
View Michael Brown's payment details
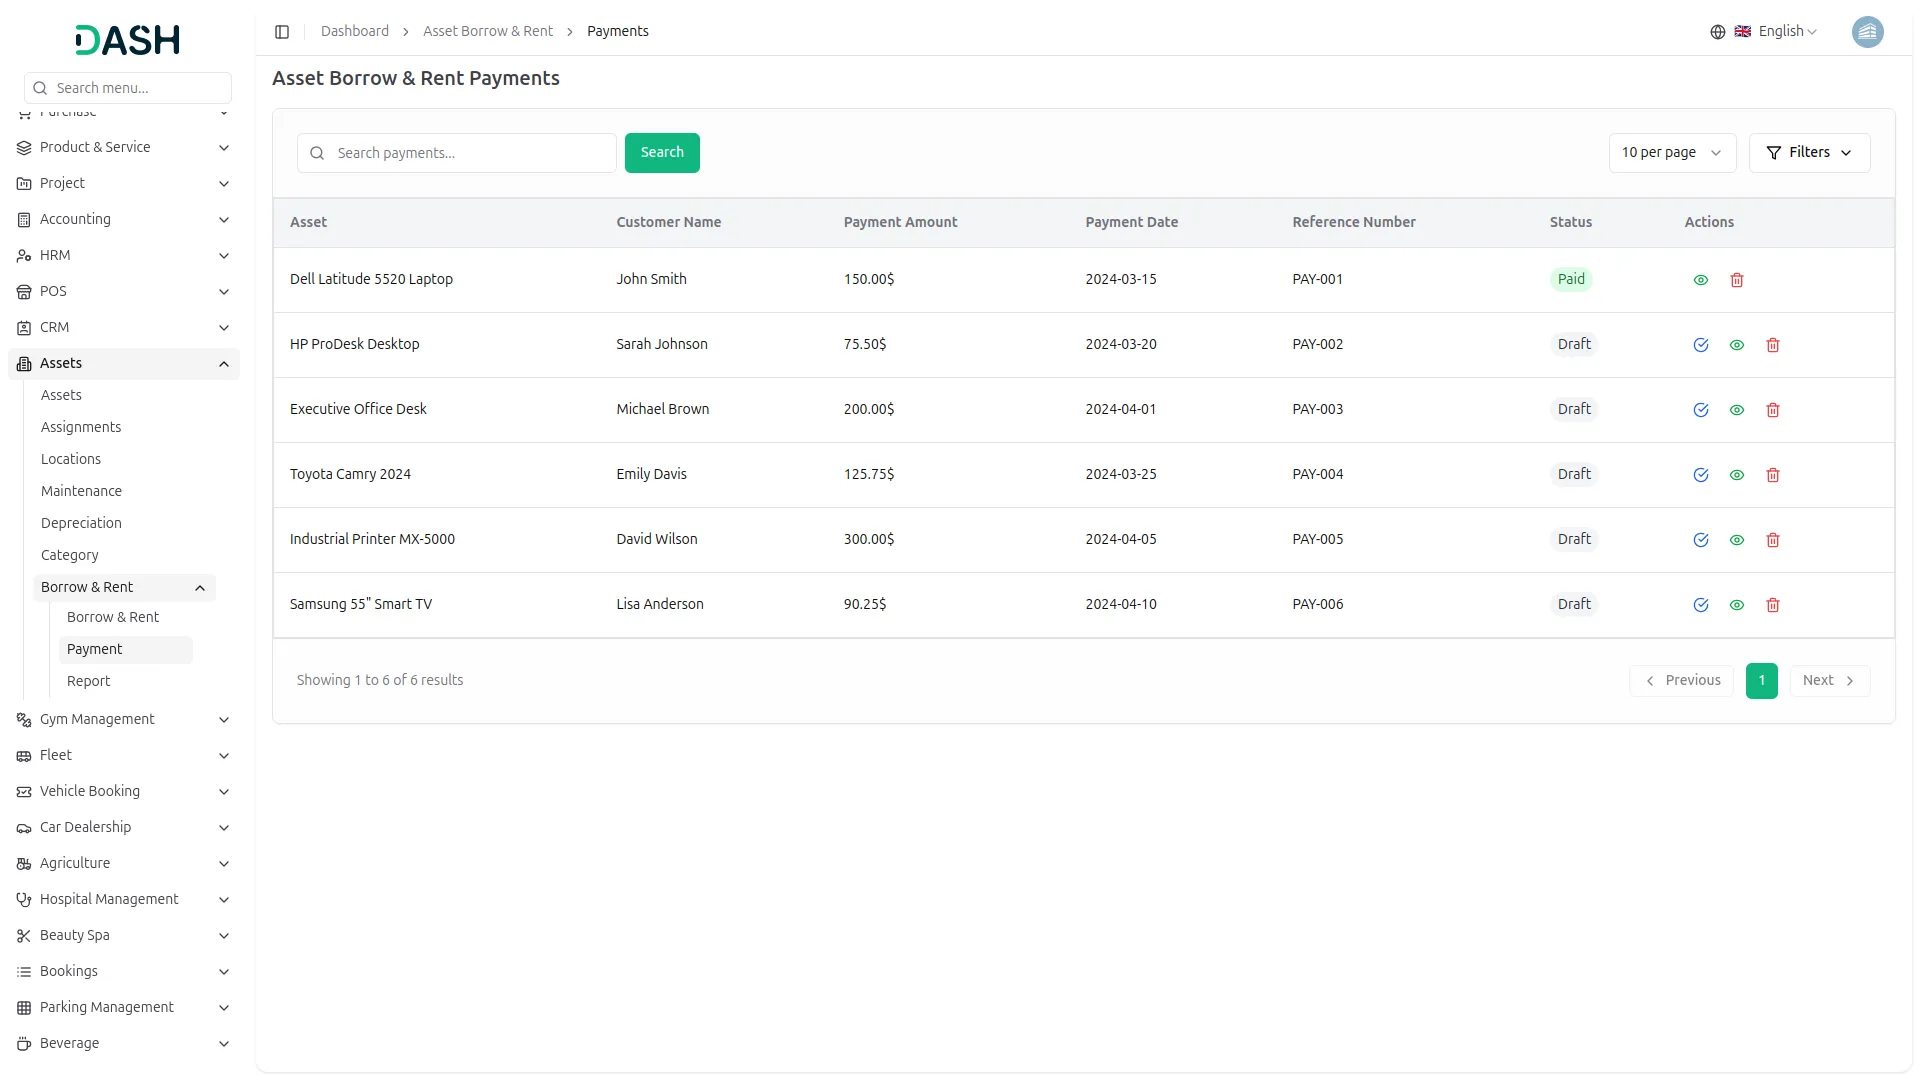1737,410
